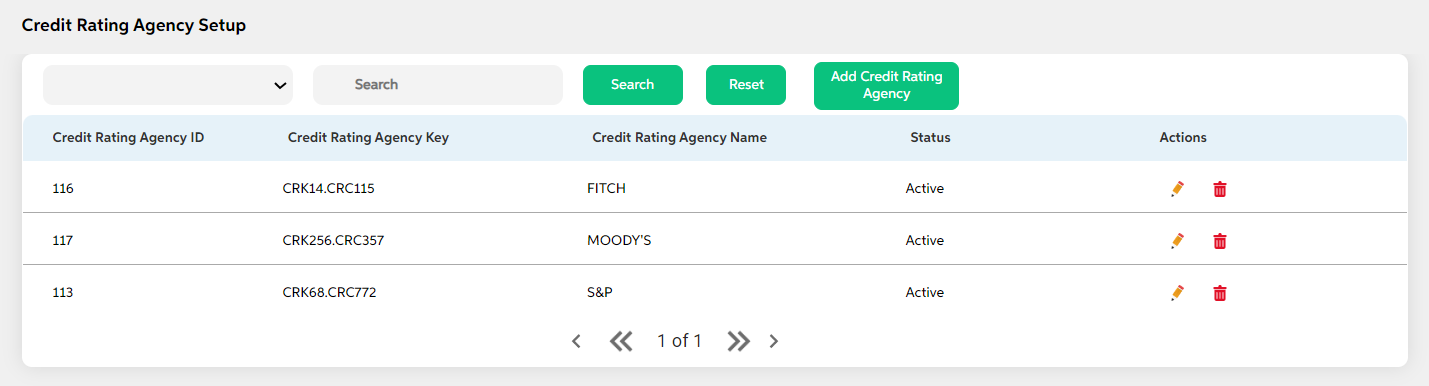Click Add Credit Rating Agency button
Viewport: 1429px width, 386px height.
coord(886,85)
